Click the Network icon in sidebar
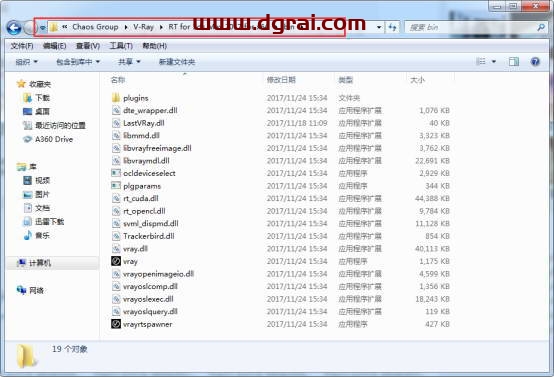The height and width of the screenshot is (377, 554). point(21,290)
